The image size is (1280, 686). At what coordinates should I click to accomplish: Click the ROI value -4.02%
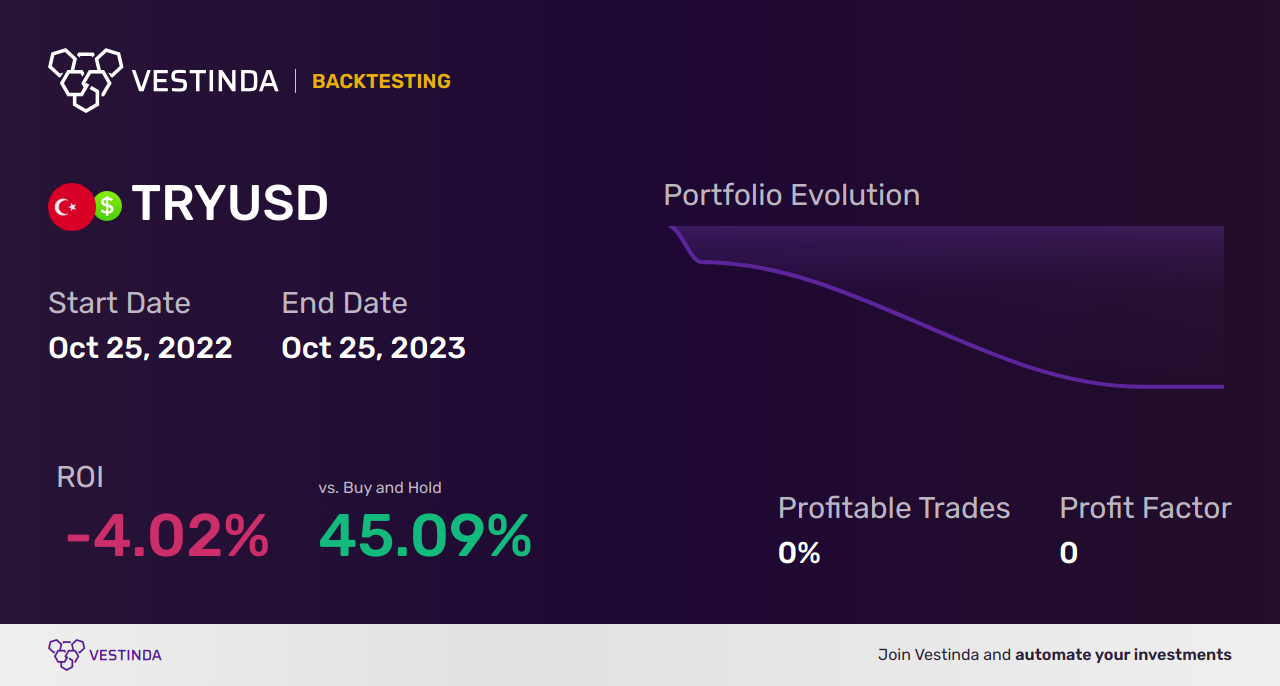tap(167, 536)
